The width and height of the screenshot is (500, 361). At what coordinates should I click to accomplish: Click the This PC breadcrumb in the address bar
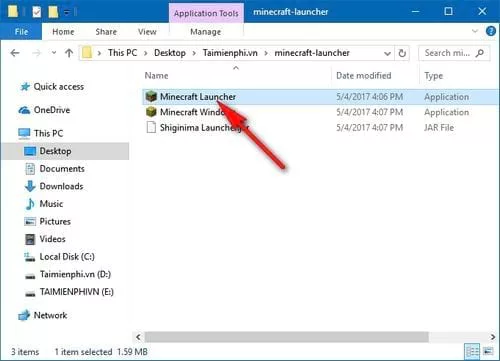(122, 53)
